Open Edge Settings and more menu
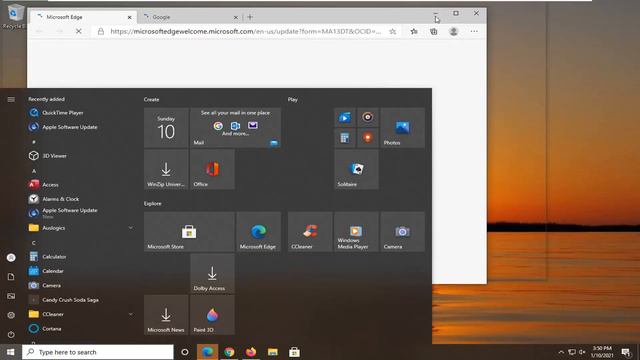The height and width of the screenshot is (360, 640). pyautogui.click(x=474, y=31)
